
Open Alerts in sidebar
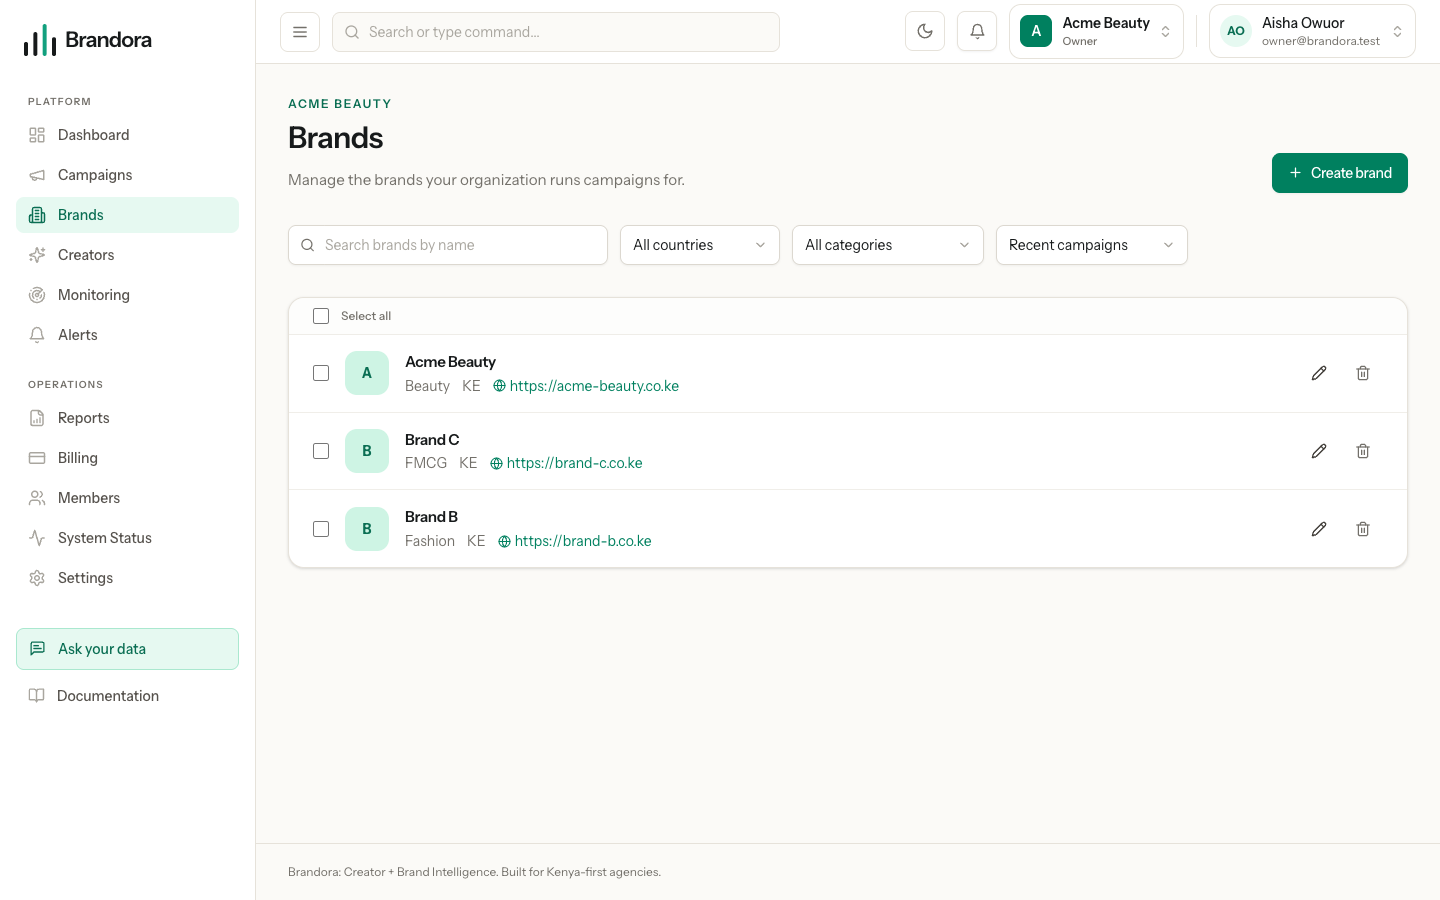[x=127, y=335]
